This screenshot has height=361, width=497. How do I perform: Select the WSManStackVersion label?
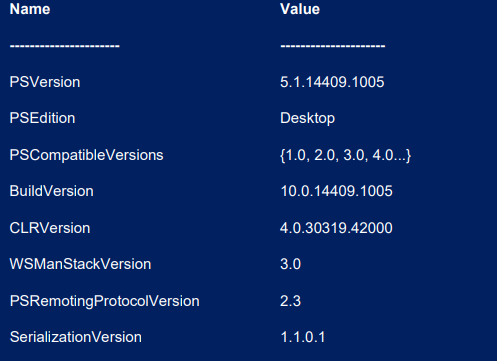click(80, 264)
